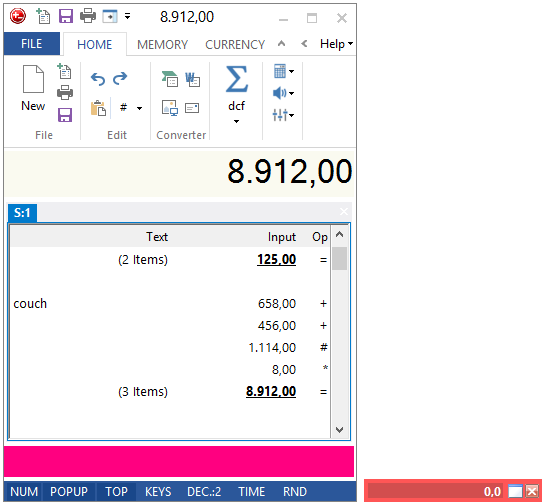Redo the last undone action
The width and height of the screenshot is (545, 504).
(x=120, y=78)
